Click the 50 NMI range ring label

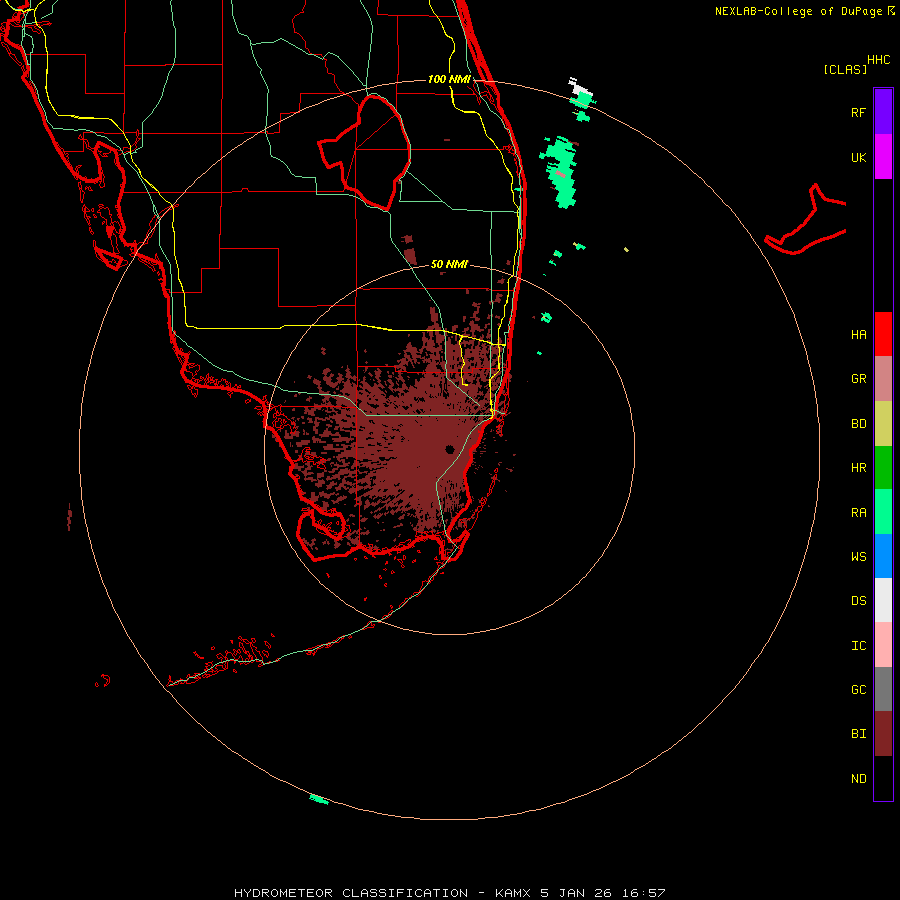tap(449, 264)
